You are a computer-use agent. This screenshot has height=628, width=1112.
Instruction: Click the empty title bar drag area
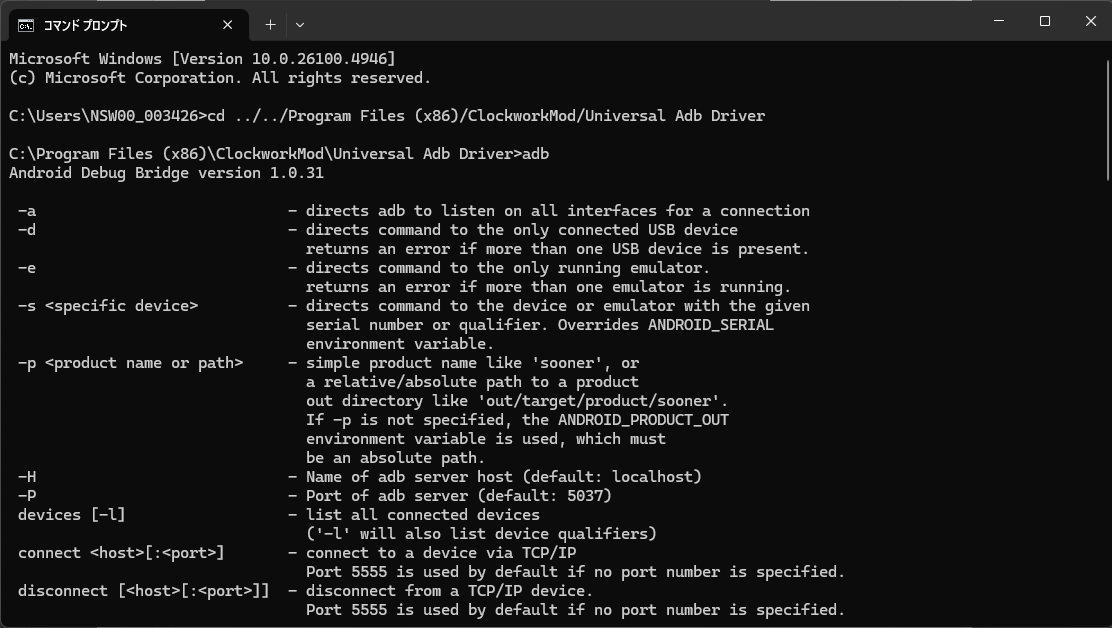[640, 21]
